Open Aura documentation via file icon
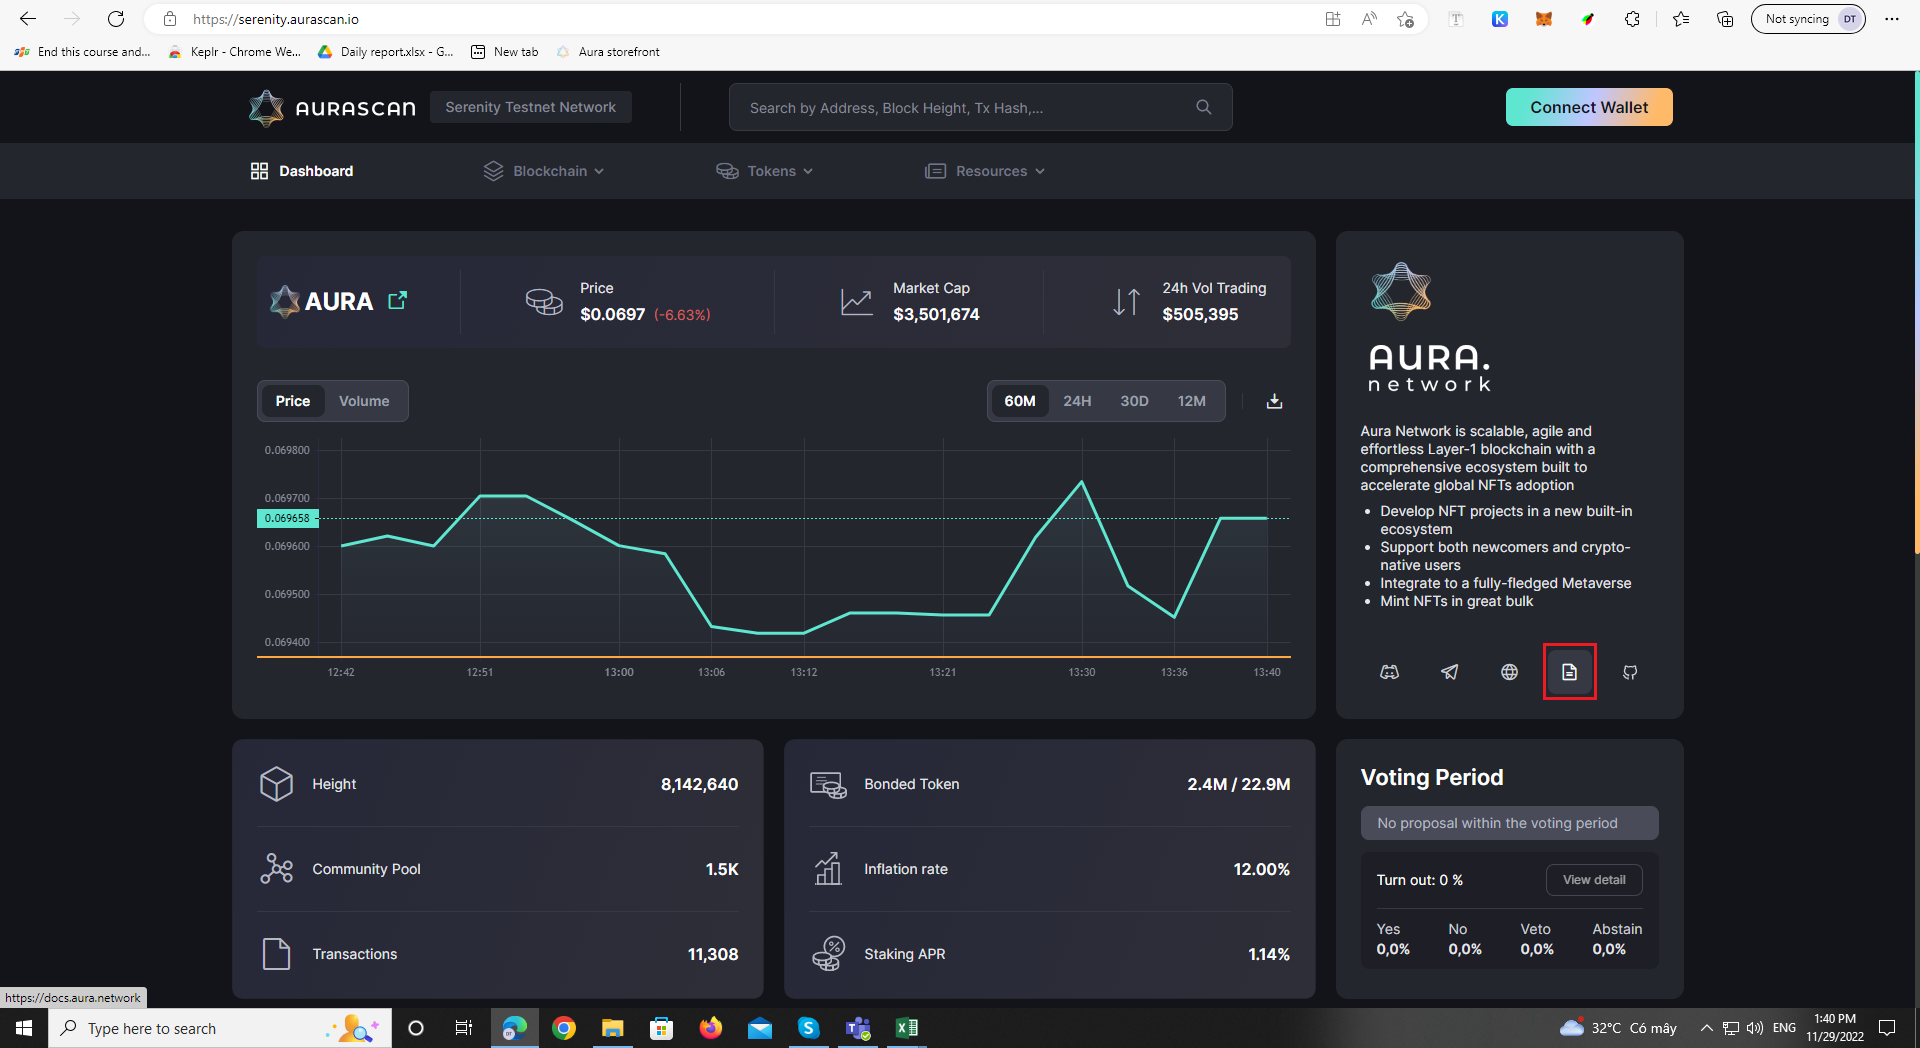The width and height of the screenshot is (1920, 1048). pyautogui.click(x=1568, y=672)
